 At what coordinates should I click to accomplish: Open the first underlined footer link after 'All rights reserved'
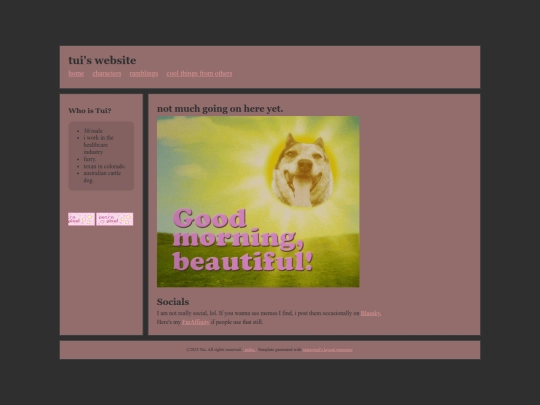(x=249, y=350)
